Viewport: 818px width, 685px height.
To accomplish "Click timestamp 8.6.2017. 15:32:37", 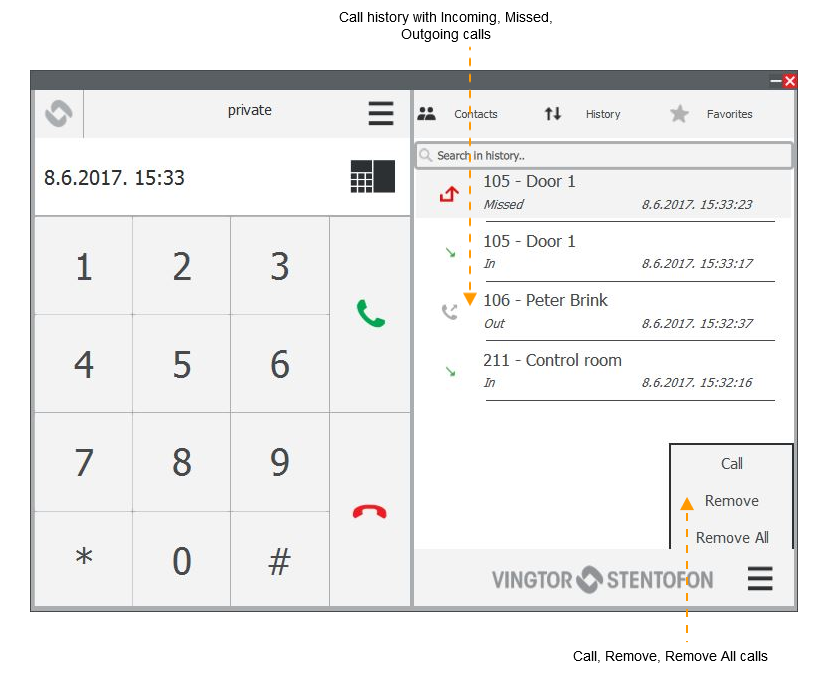I will coord(697,323).
